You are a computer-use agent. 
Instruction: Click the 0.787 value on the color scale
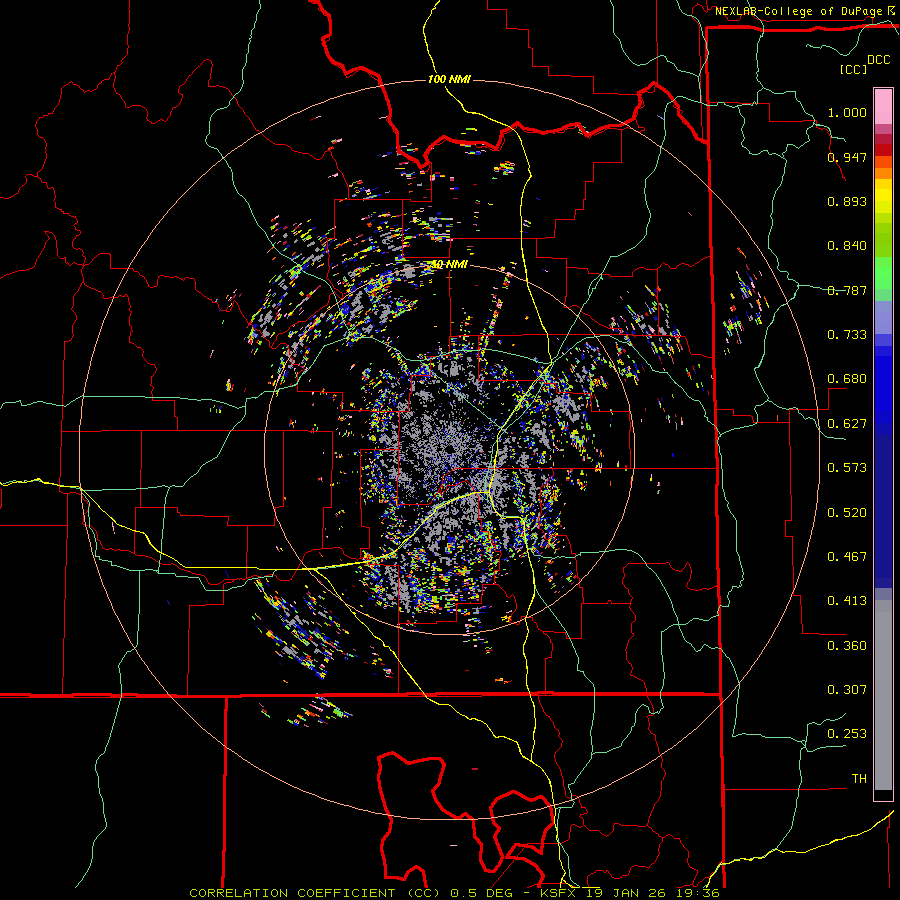coord(847,290)
